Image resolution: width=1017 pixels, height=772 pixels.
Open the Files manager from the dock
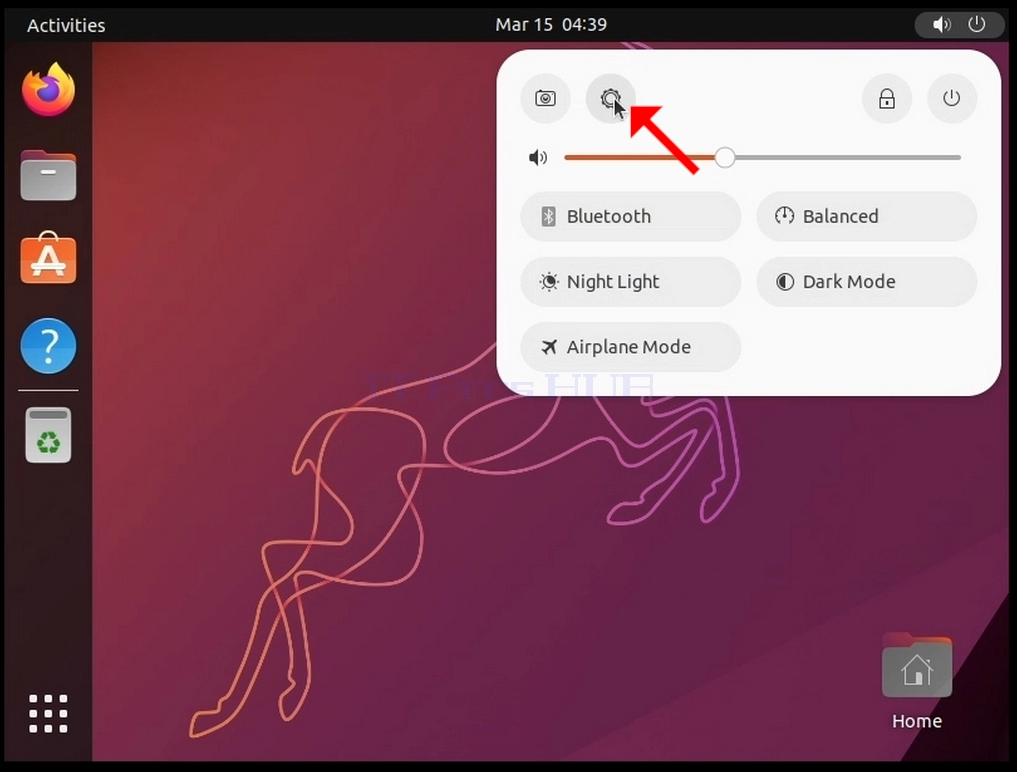click(x=49, y=175)
